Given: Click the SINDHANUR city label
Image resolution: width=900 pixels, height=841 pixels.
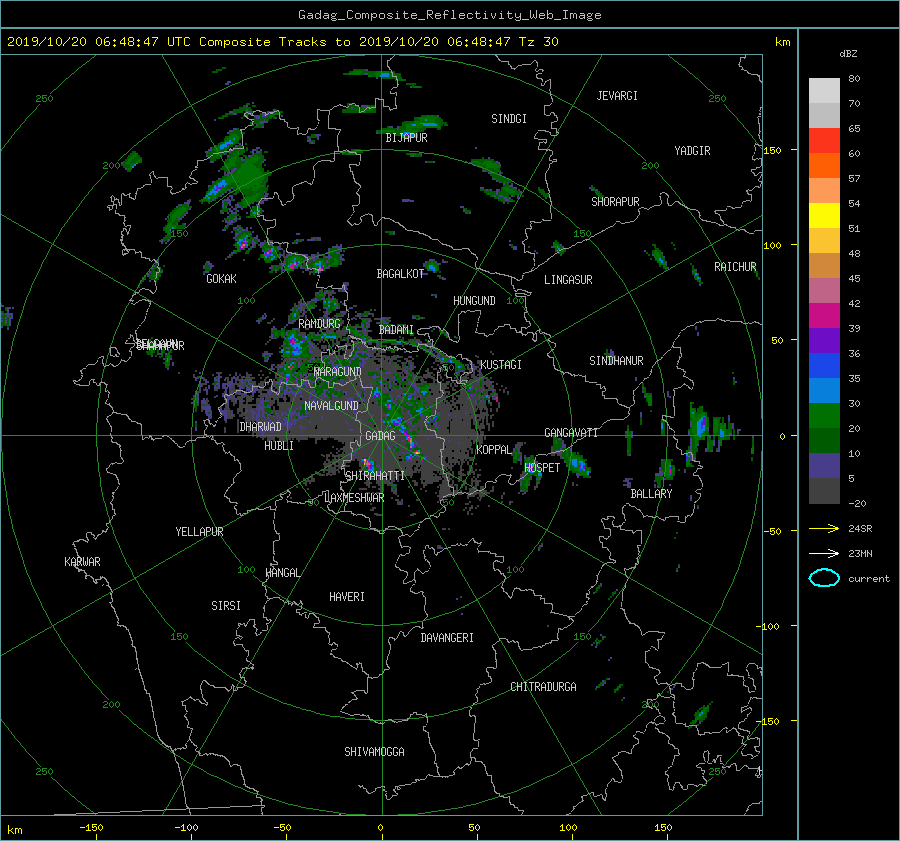Looking at the screenshot, I should coord(616,361).
